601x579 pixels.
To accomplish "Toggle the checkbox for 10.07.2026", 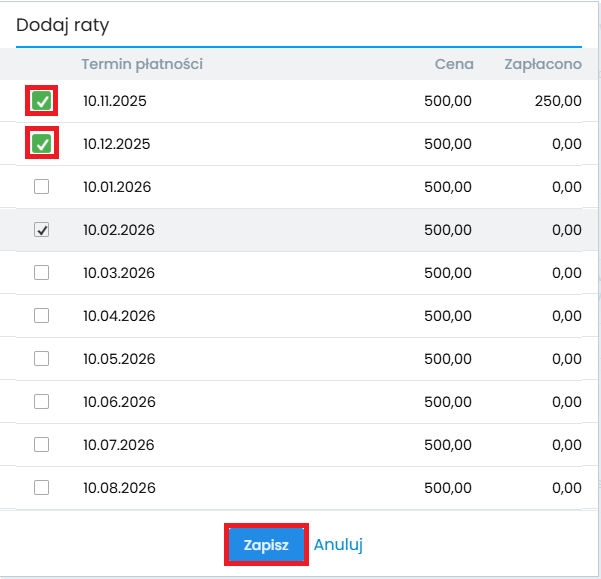I will click(41, 445).
